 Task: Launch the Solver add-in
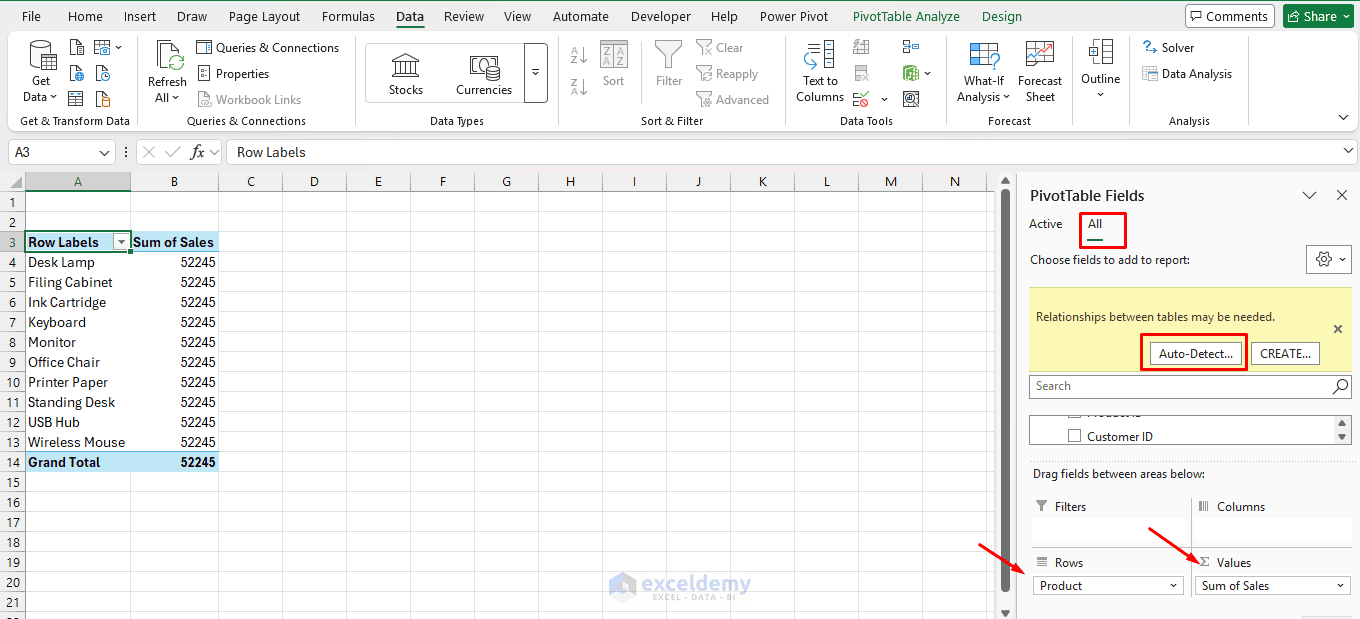click(1168, 47)
